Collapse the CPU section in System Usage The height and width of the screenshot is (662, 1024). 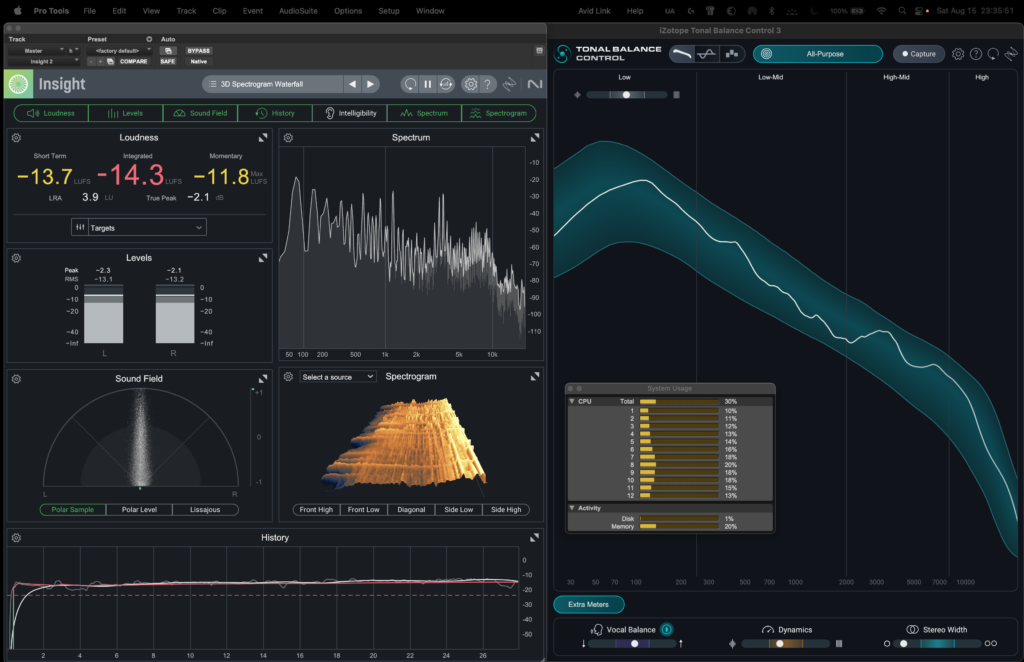point(572,402)
